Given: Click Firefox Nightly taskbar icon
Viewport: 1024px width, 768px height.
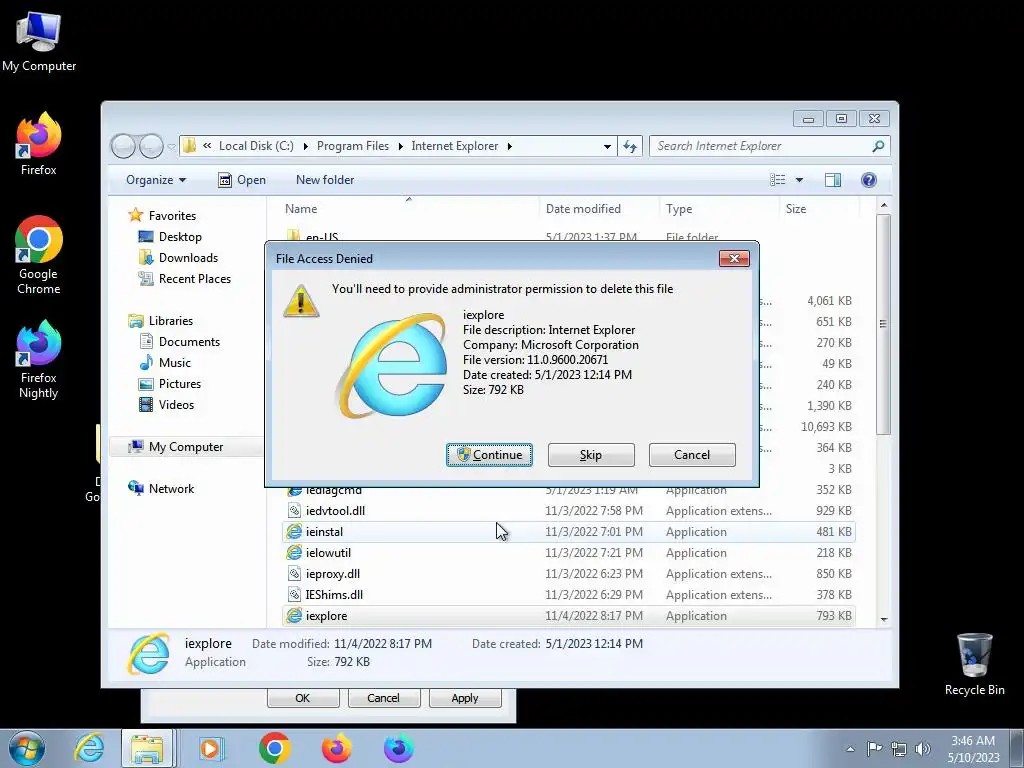Looking at the screenshot, I should pyautogui.click(x=398, y=748).
